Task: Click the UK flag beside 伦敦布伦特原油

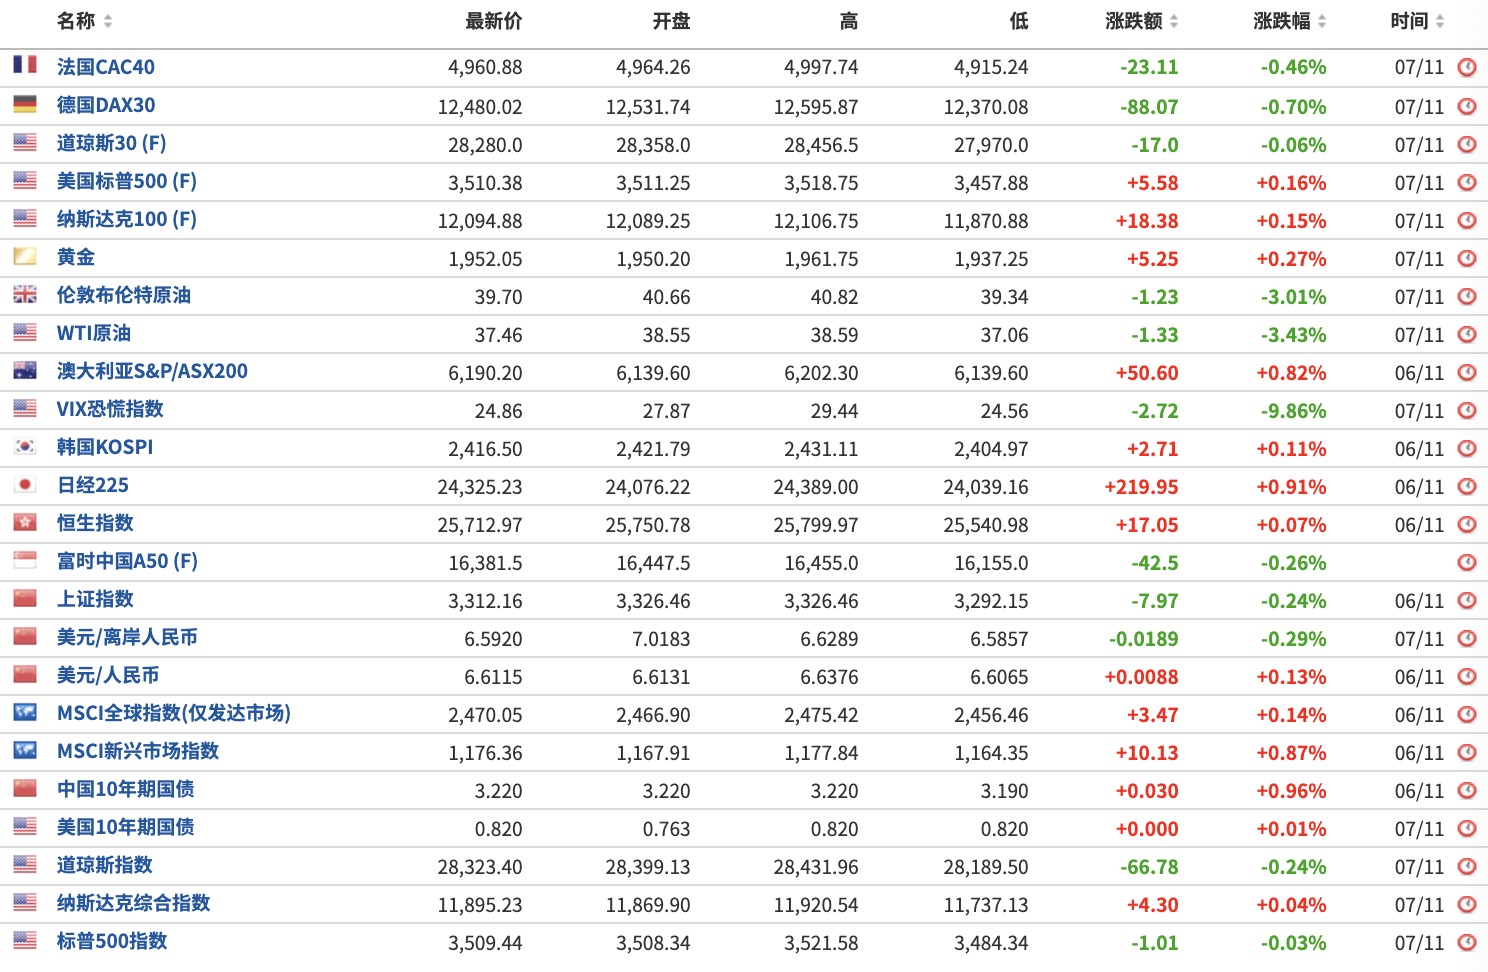Action: [x=25, y=293]
